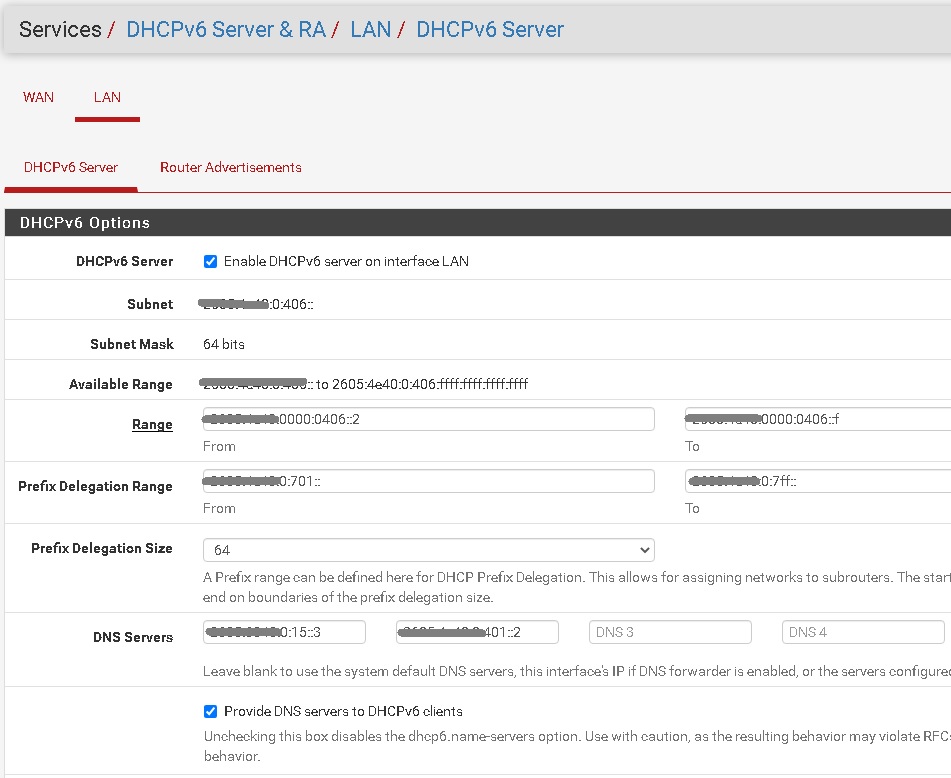This screenshot has width=951, height=778.
Task: Click the Range From input field
Action: click(x=428, y=418)
